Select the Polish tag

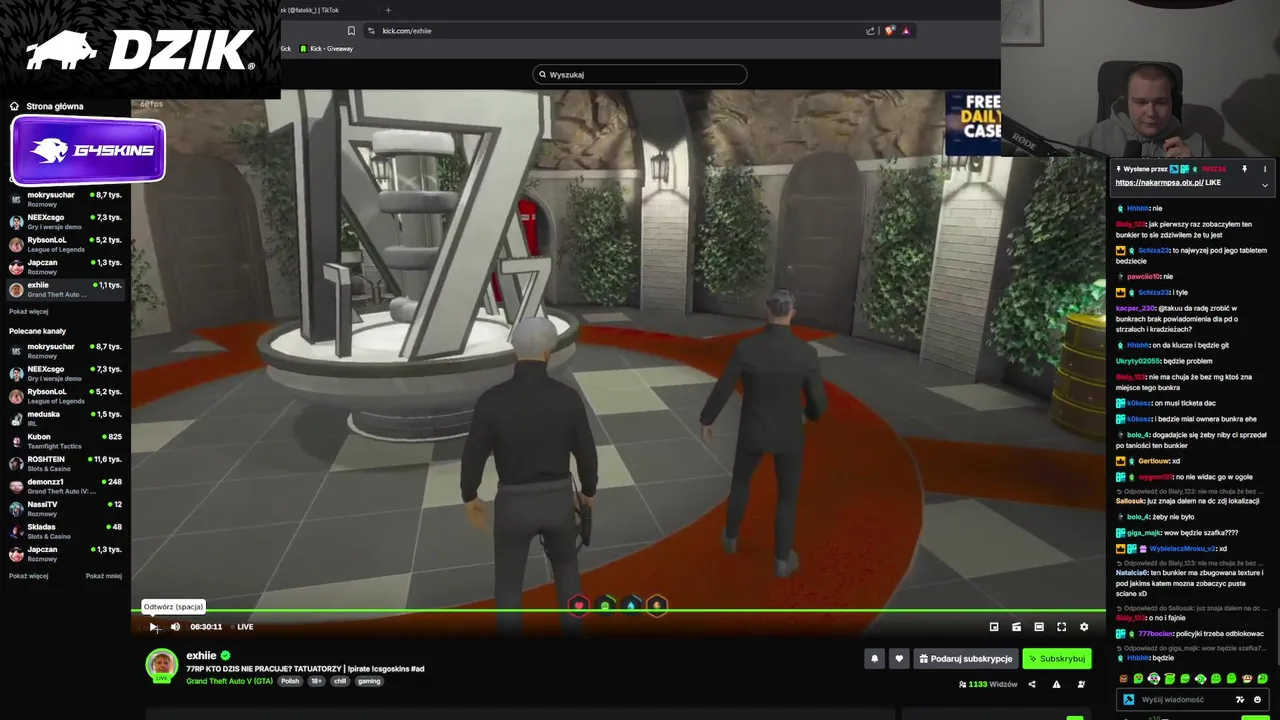[x=290, y=681]
